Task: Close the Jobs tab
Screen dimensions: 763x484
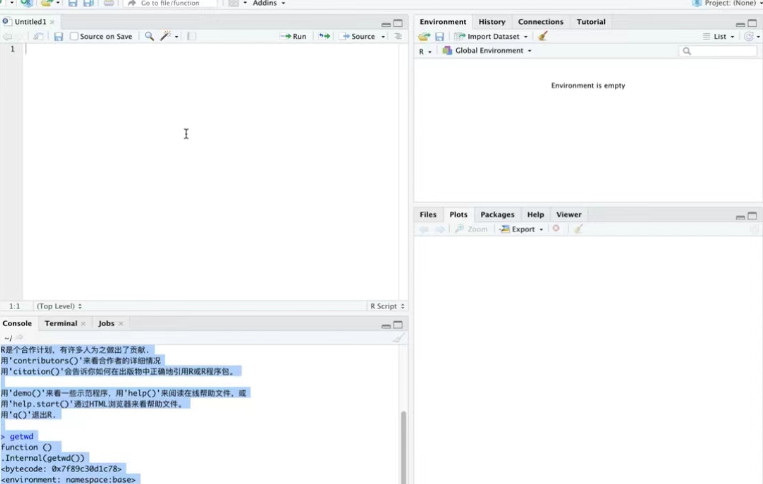Action: 121,323
